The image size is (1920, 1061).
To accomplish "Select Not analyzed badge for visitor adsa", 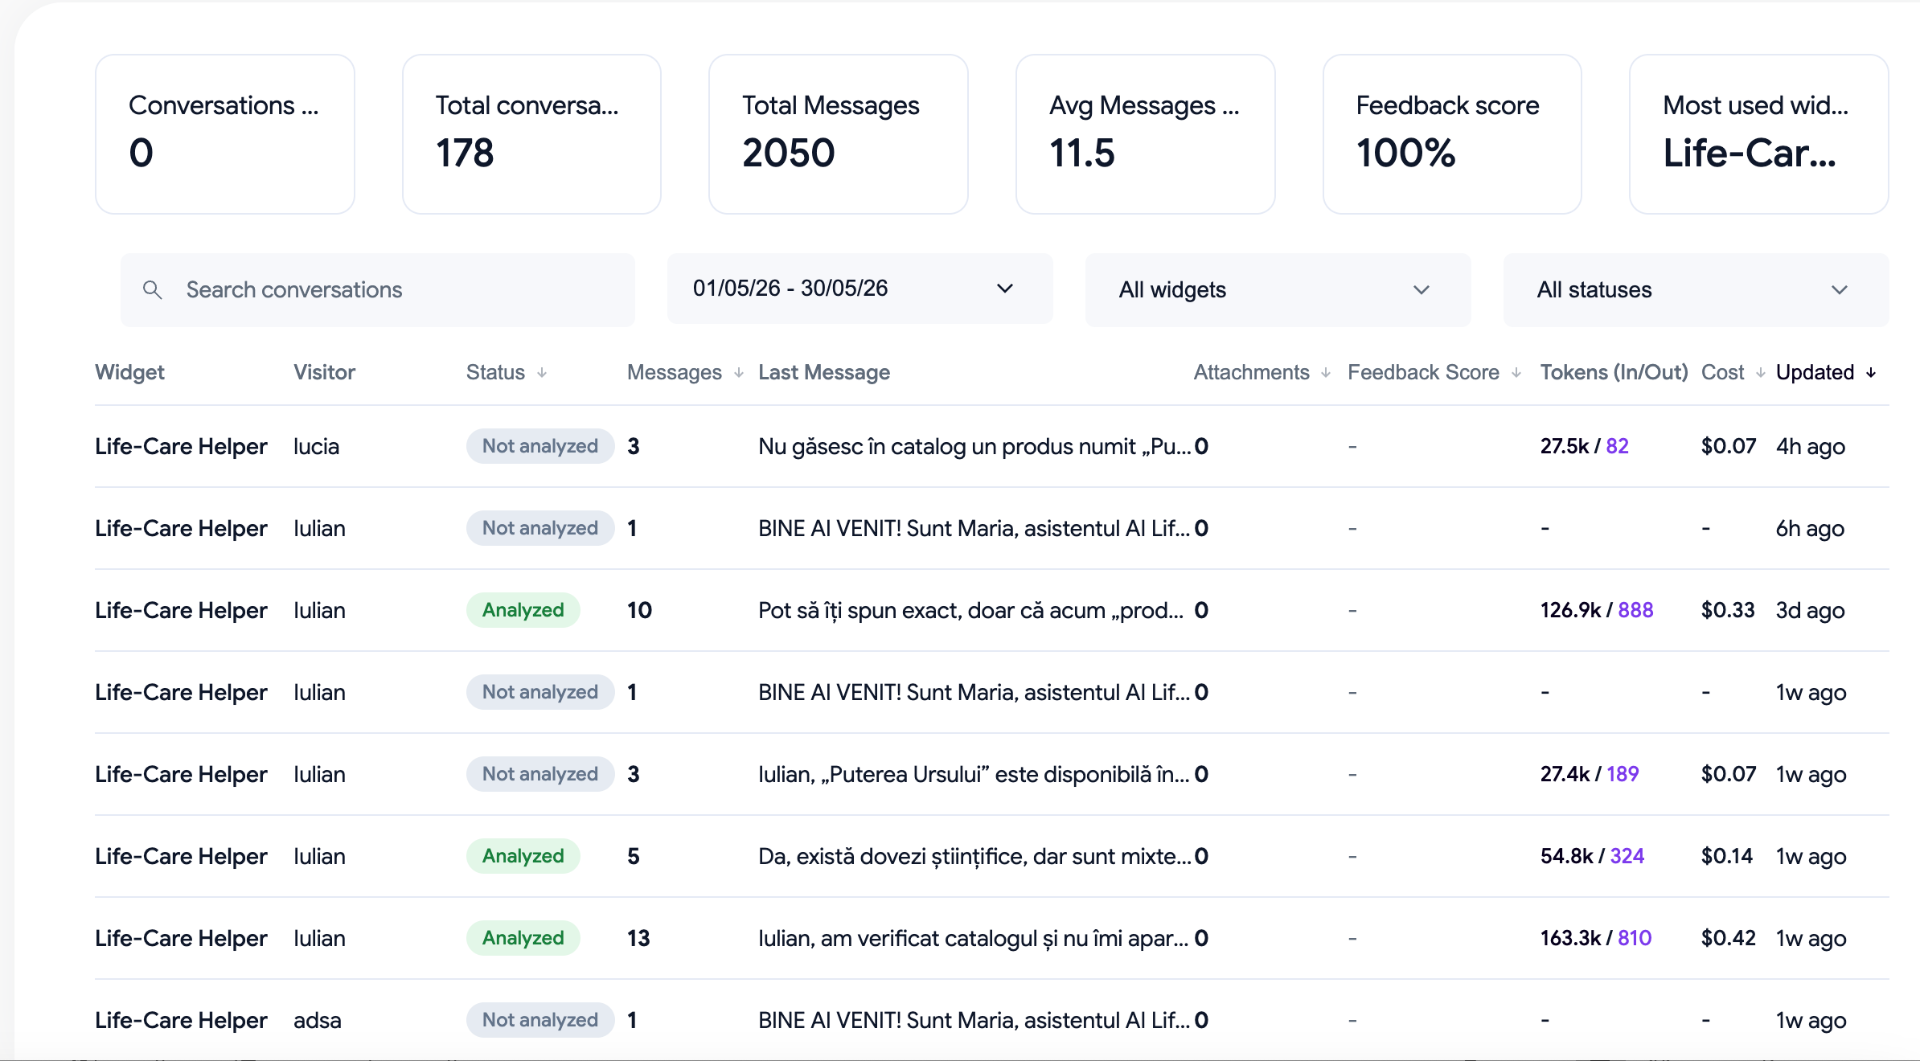I will coord(540,1020).
